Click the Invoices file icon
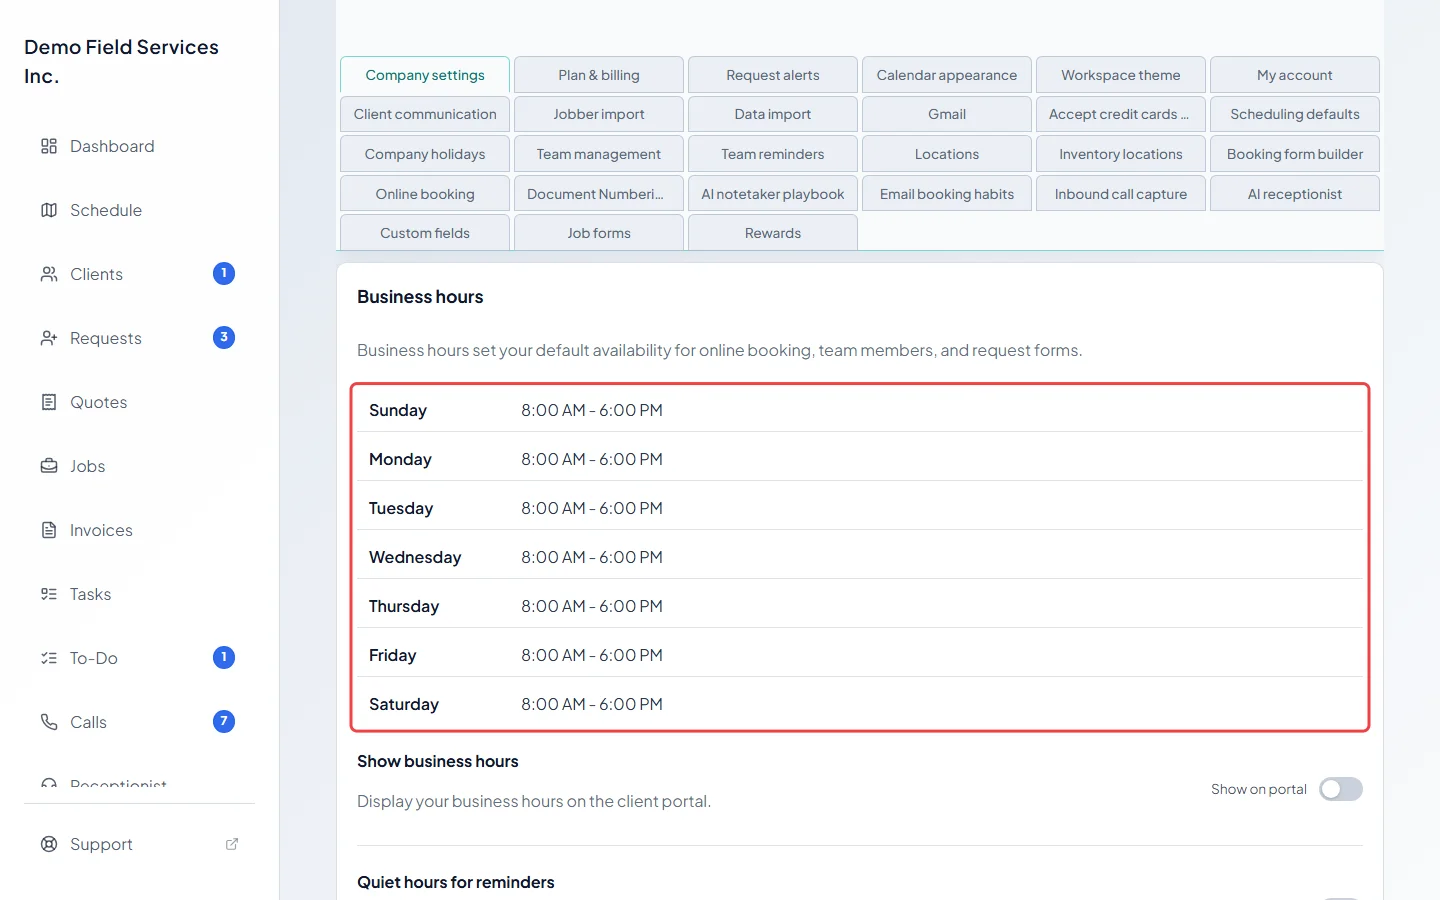The height and width of the screenshot is (900, 1440). (49, 530)
